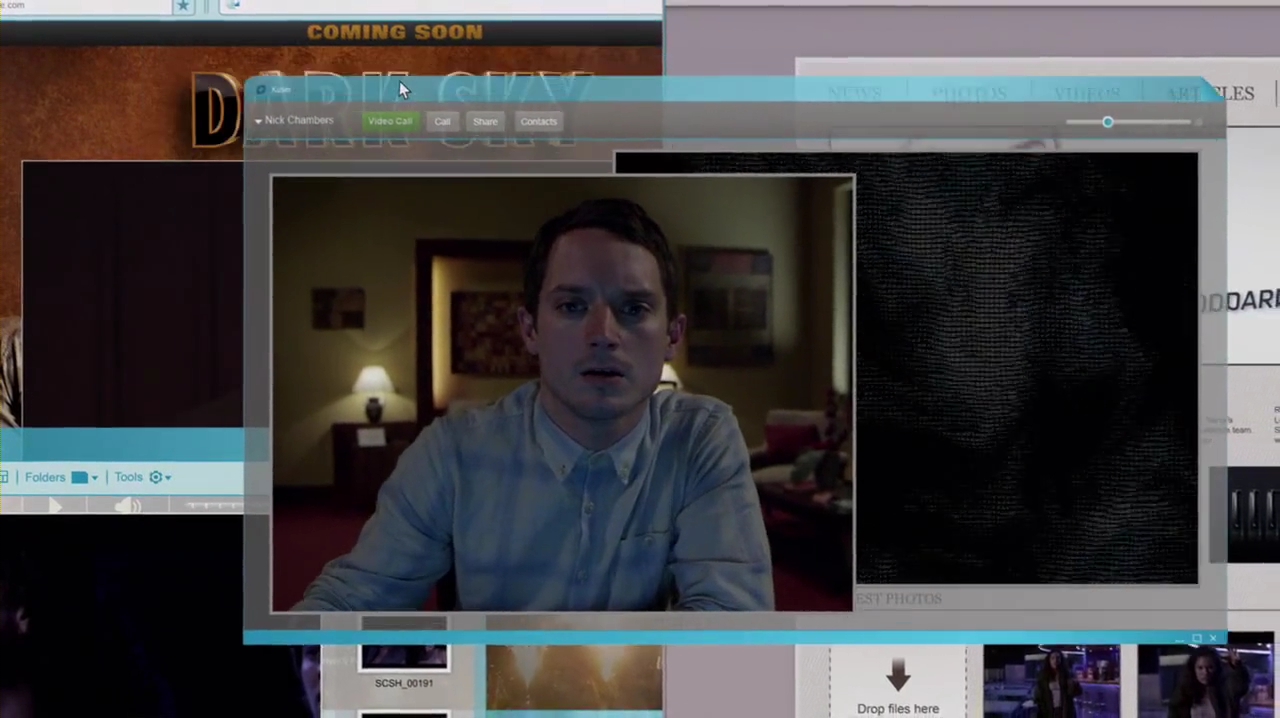Open the News tab on the background website

tap(855, 93)
